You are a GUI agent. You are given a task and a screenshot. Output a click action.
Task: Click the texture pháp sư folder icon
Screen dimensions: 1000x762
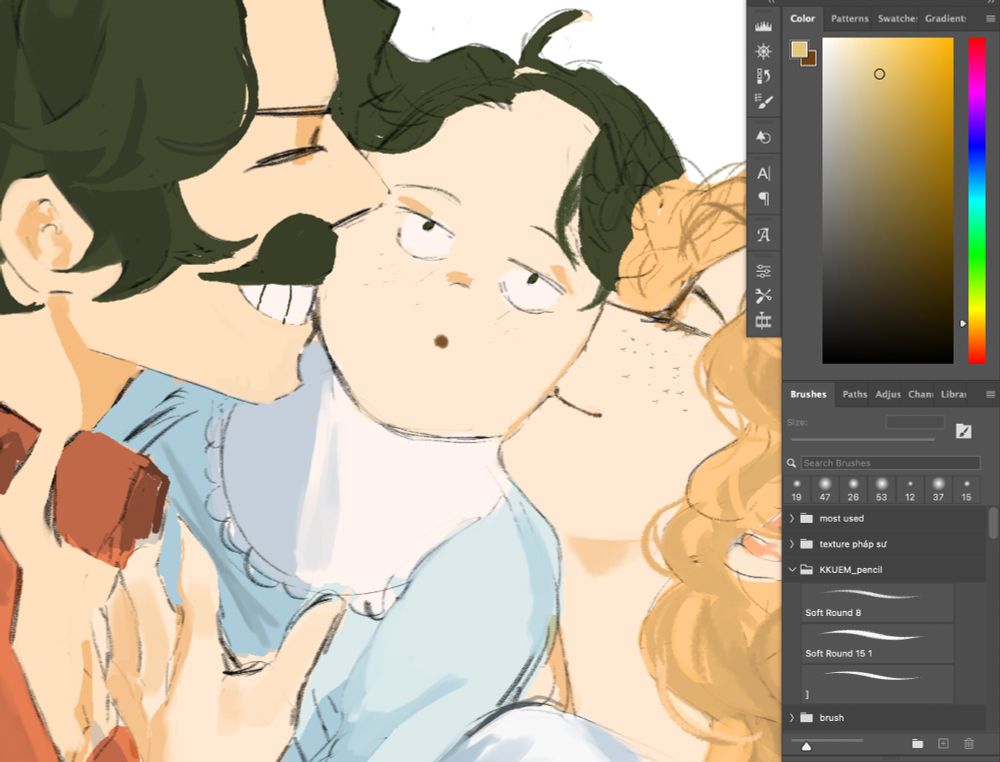click(x=806, y=544)
